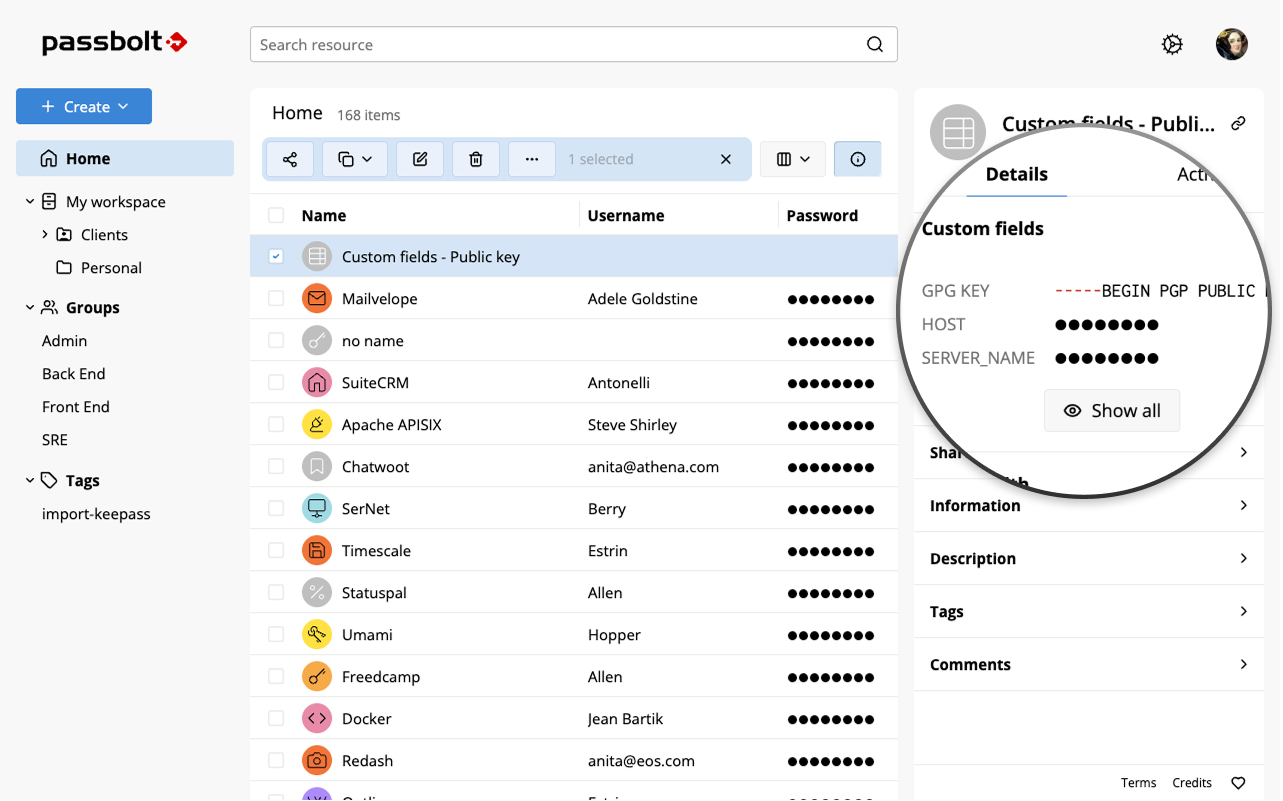
Task: Filter by the import-keepass tag
Action: (x=96, y=514)
